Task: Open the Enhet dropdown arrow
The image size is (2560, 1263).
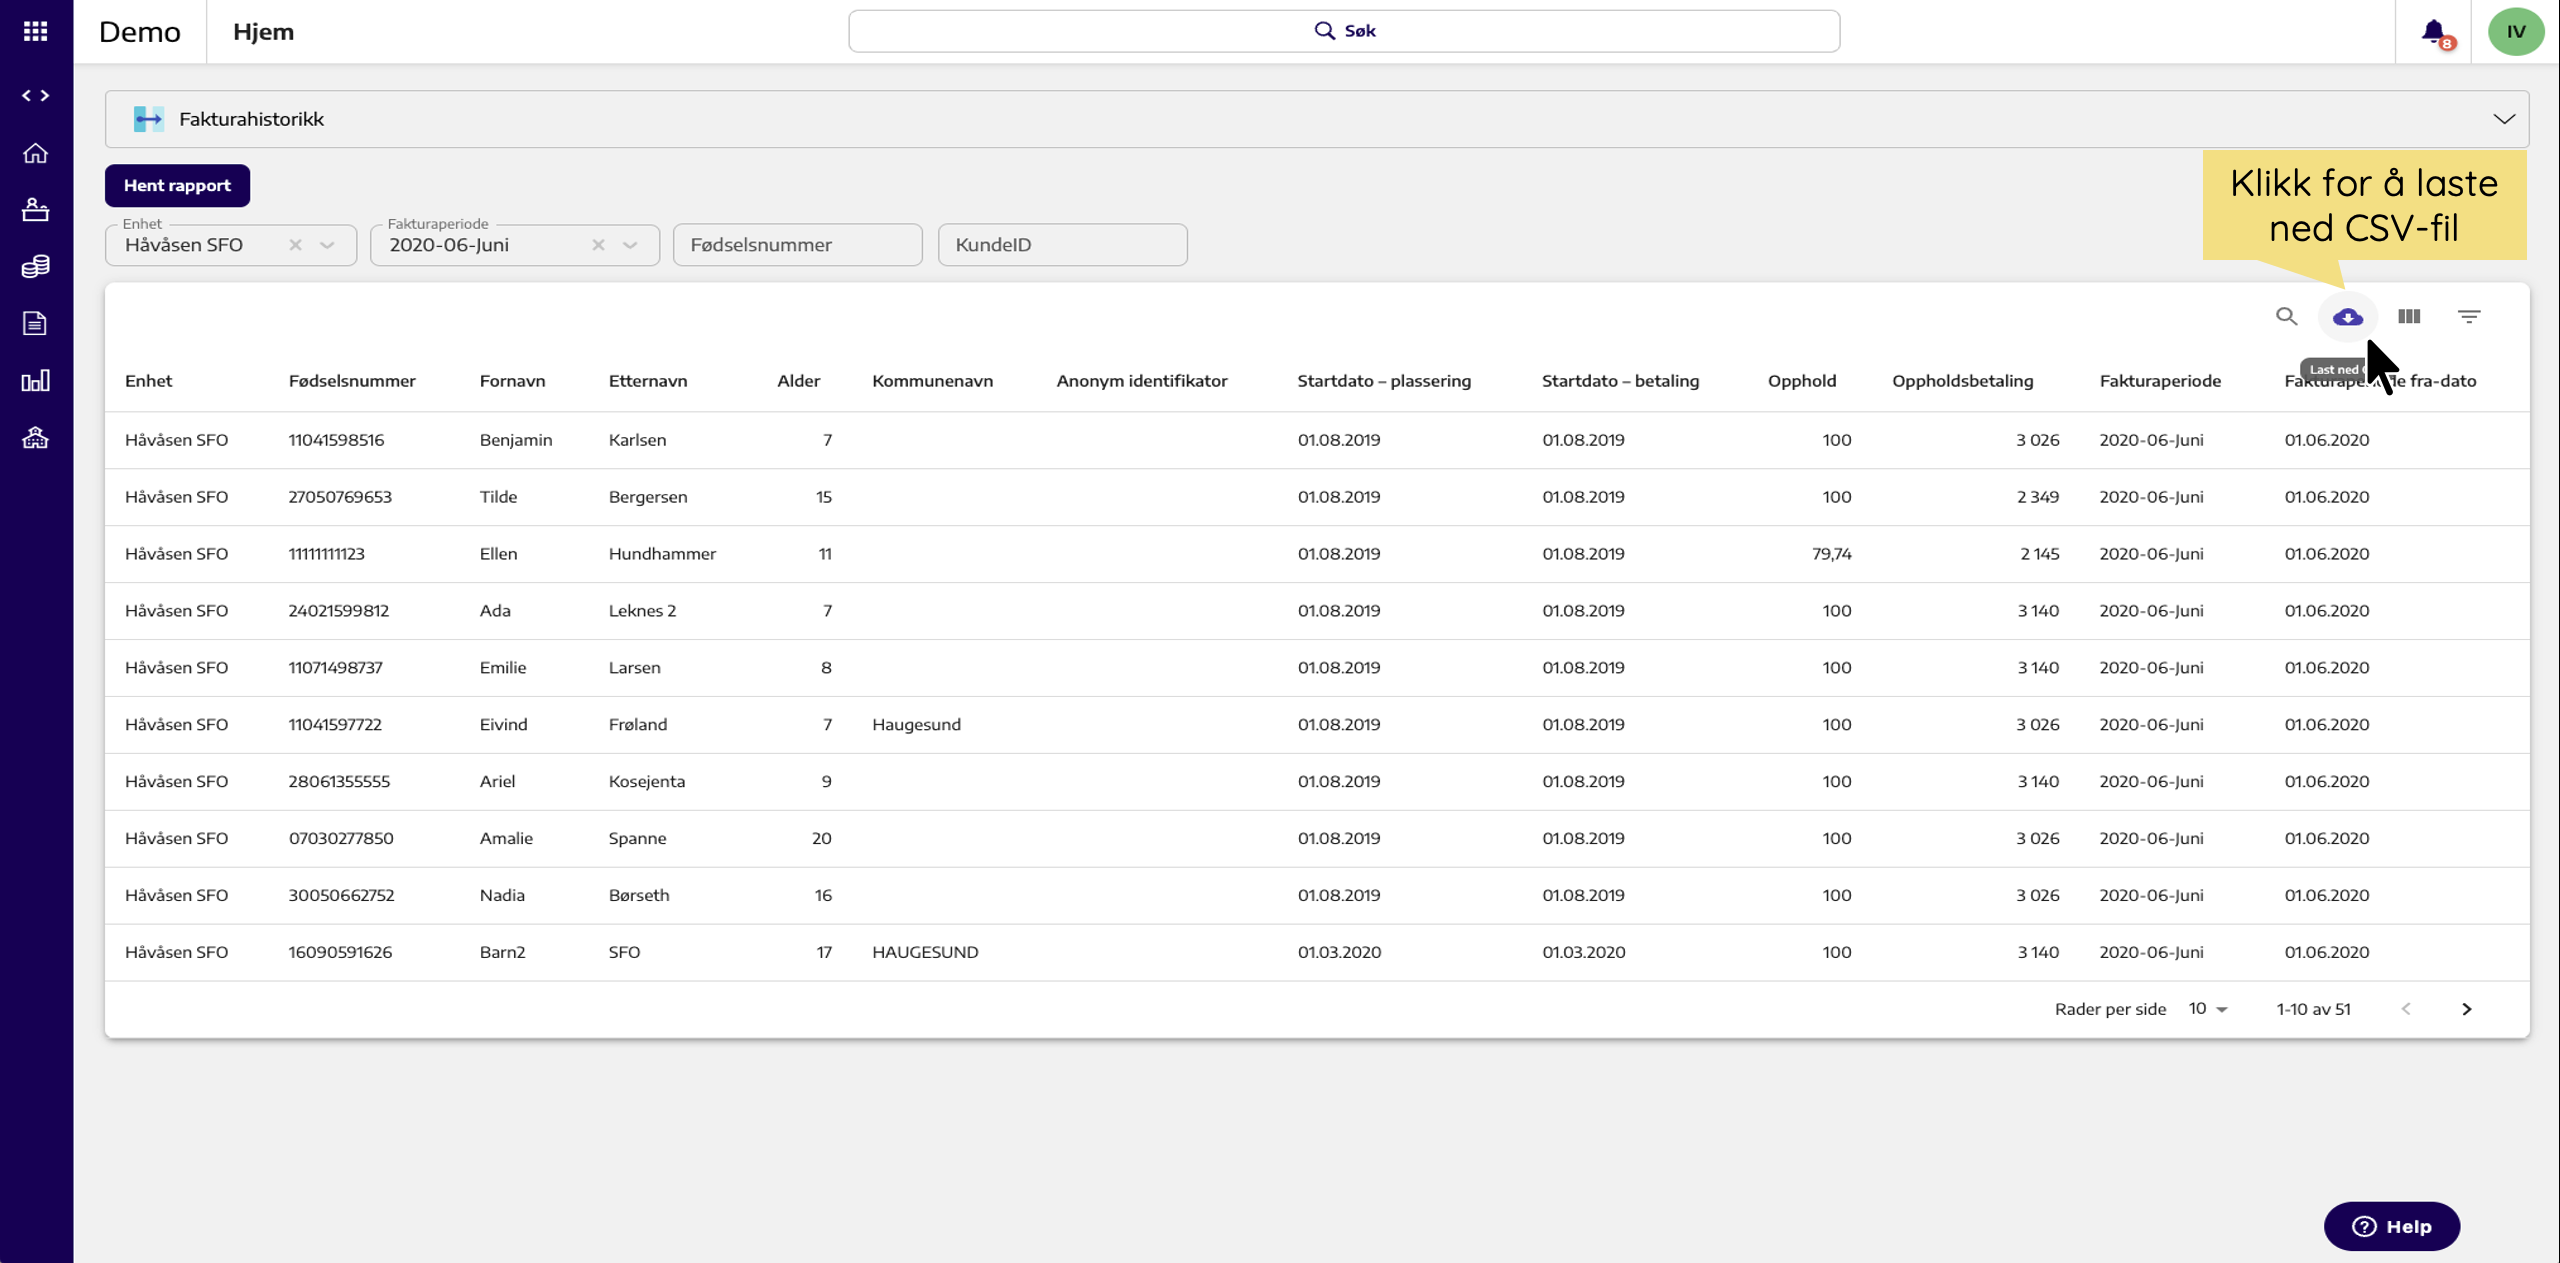Action: click(327, 245)
